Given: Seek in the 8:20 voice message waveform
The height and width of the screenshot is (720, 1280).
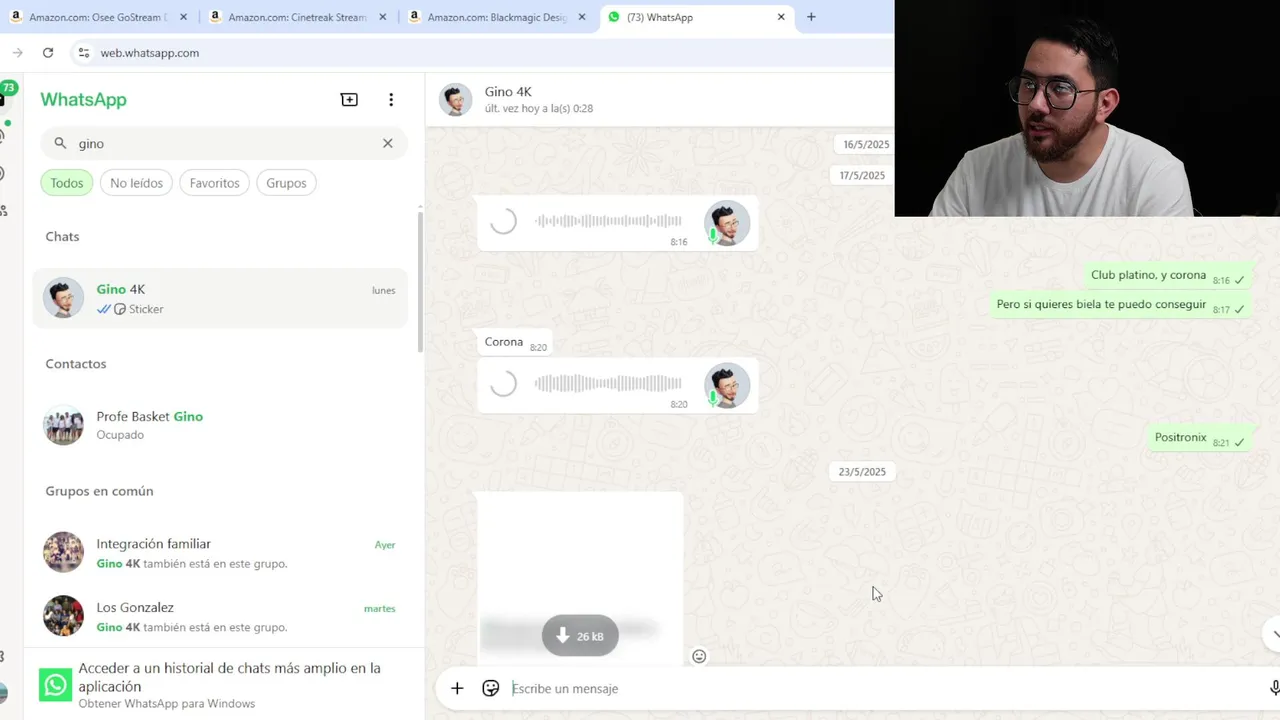Looking at the screenshot, I should pos(608,384).
